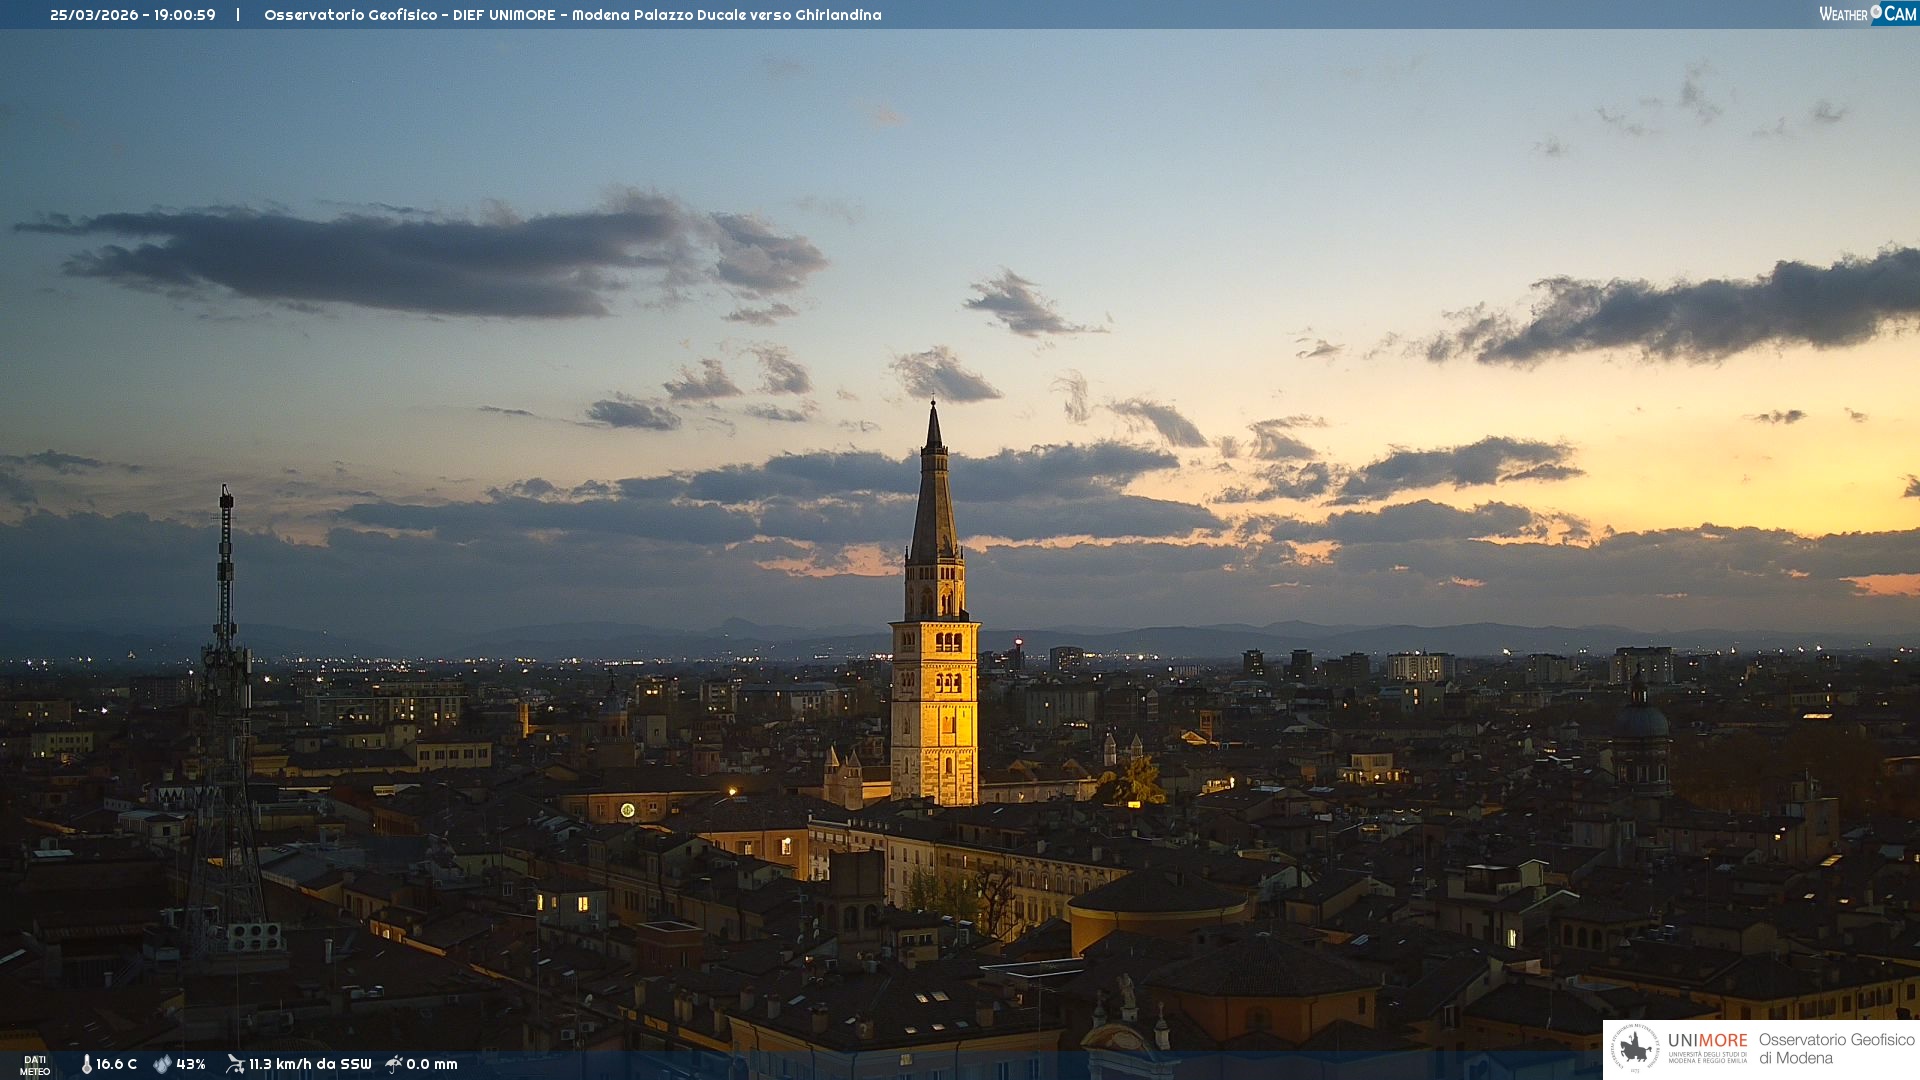Click the Osservatorio Geofisico DIEF UNIMORE title
The width and height of the screenshot is (1920, 1080).
tap(572, 15)
